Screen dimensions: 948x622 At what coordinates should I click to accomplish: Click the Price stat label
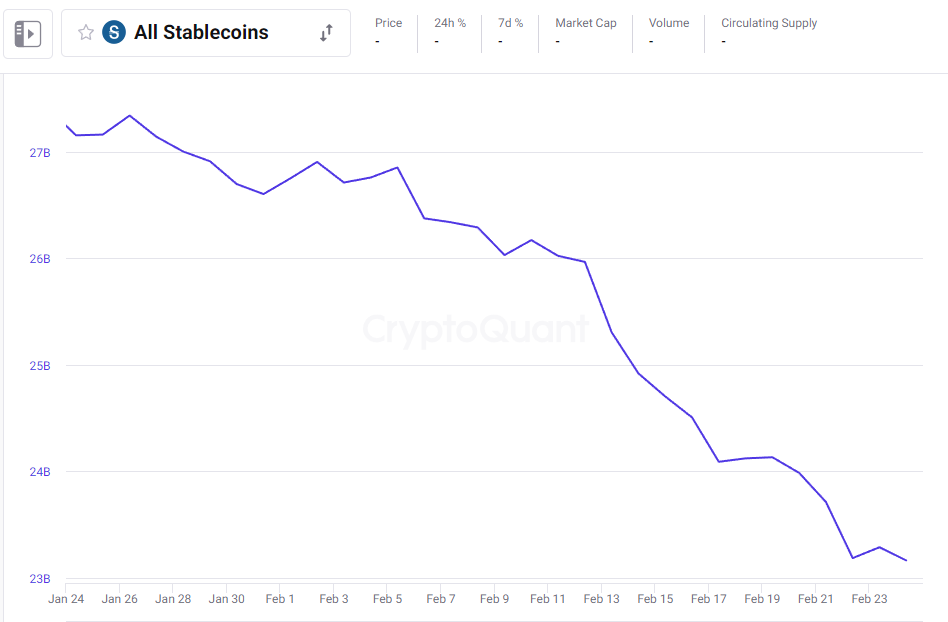pyautogui.click(x=388, y=23)
